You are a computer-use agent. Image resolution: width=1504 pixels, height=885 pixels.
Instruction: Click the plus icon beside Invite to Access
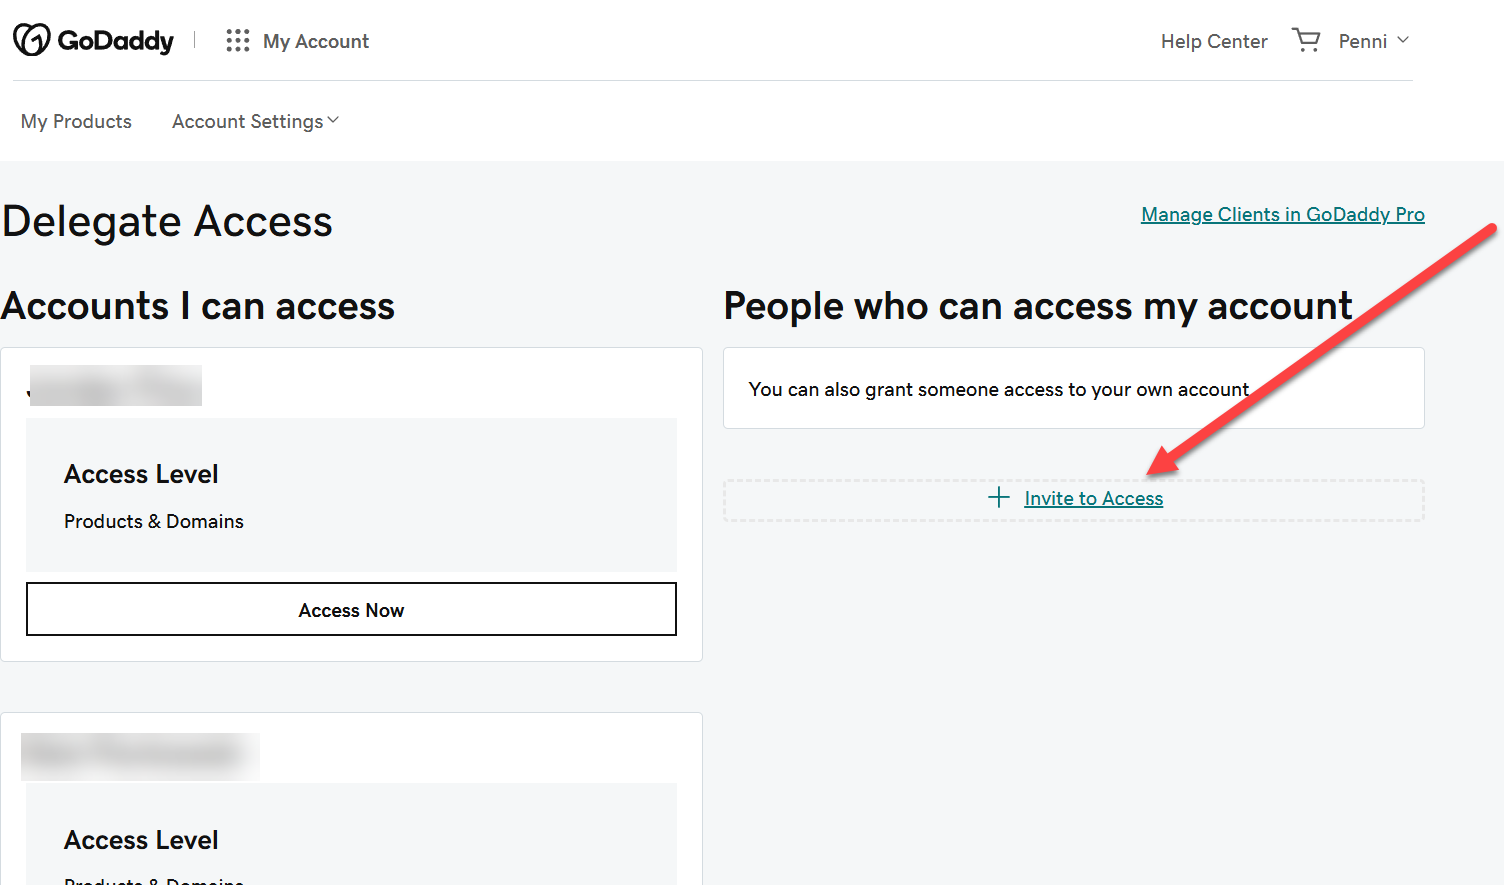[x=998, y=498]
